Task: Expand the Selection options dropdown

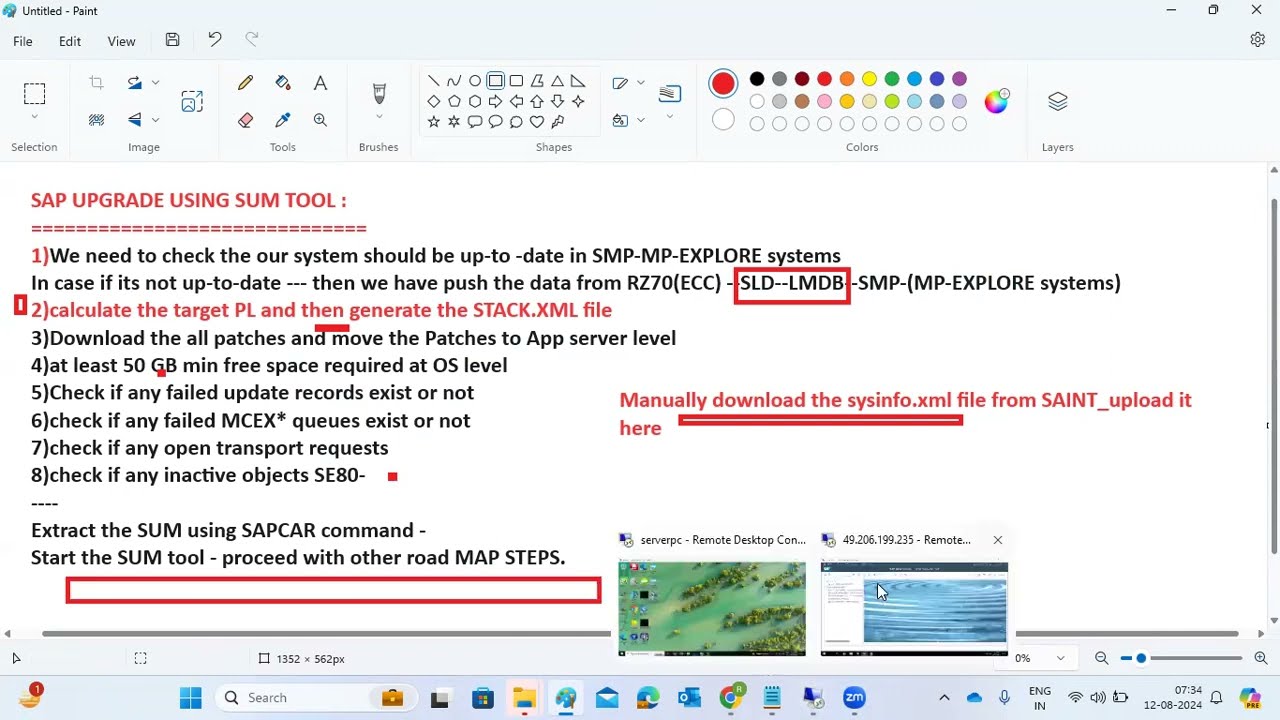Action: (34, 118)
